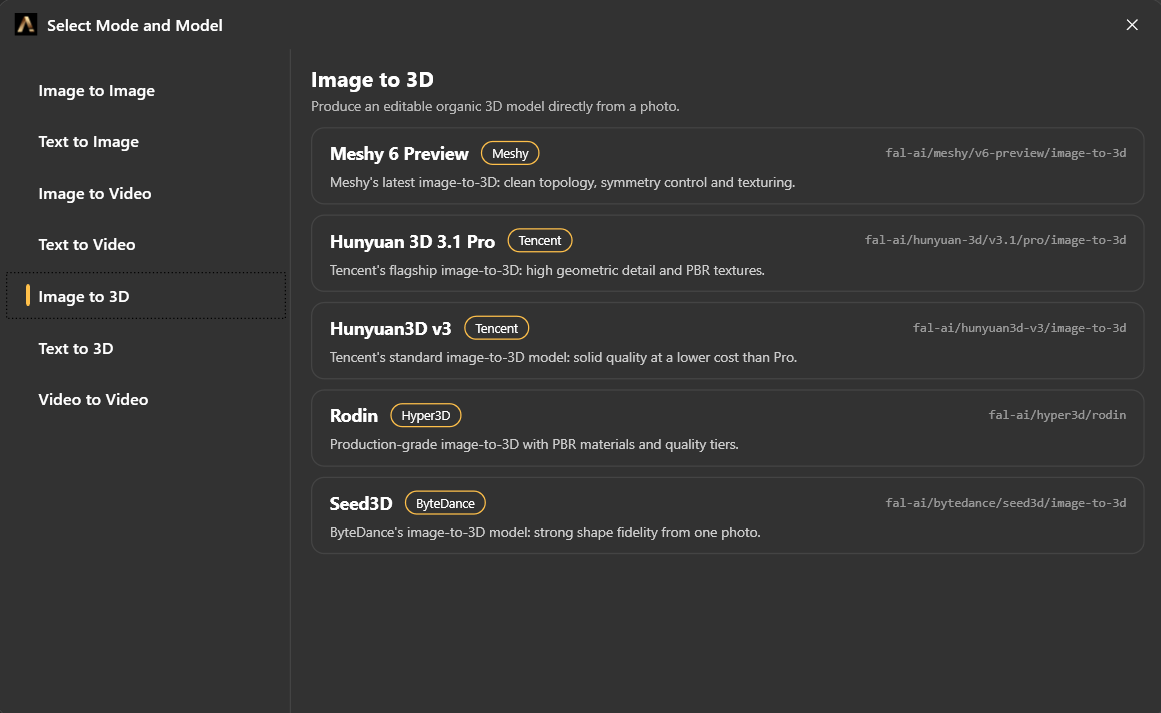The image size is (1161, 713).
Task: Pick the Hunyuan3D v3 model
Action: click(728, 341)
